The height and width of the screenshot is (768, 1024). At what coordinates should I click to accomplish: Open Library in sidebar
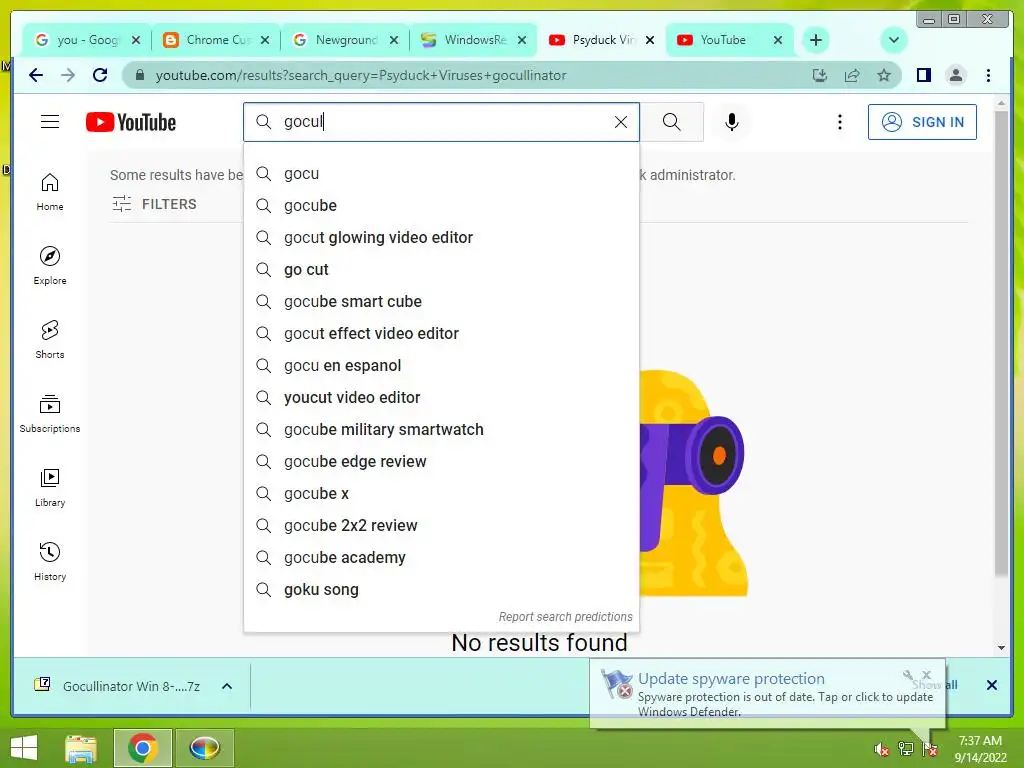(x=50, y=487)
